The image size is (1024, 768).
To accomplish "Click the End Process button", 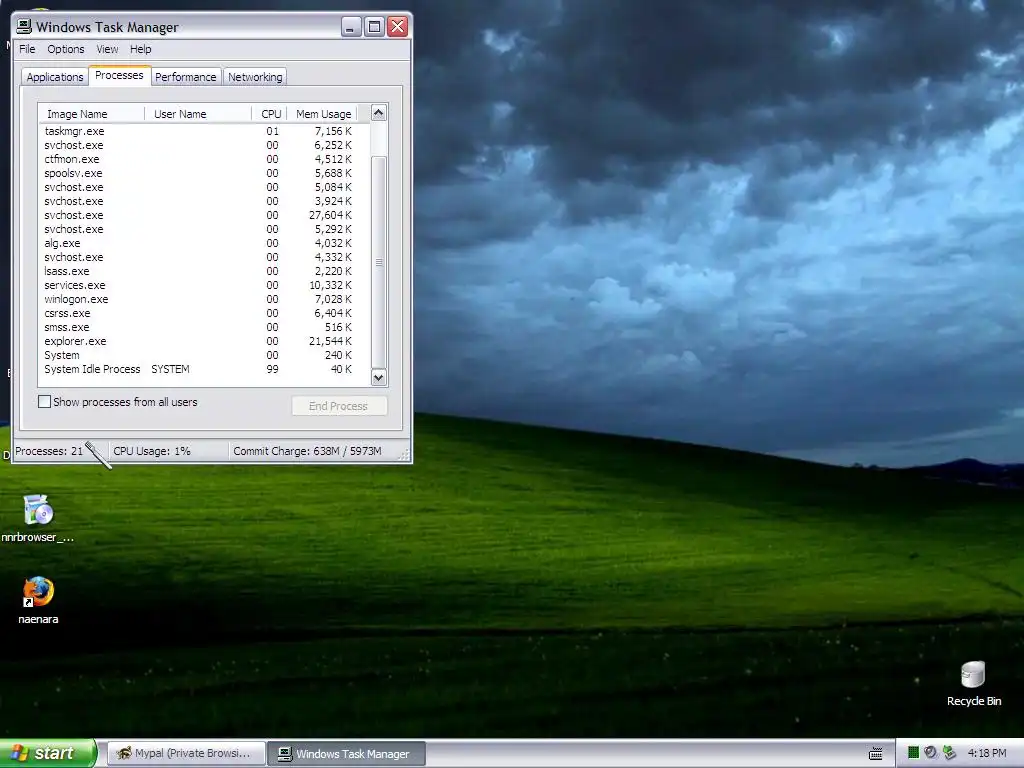I will (339, 406).
